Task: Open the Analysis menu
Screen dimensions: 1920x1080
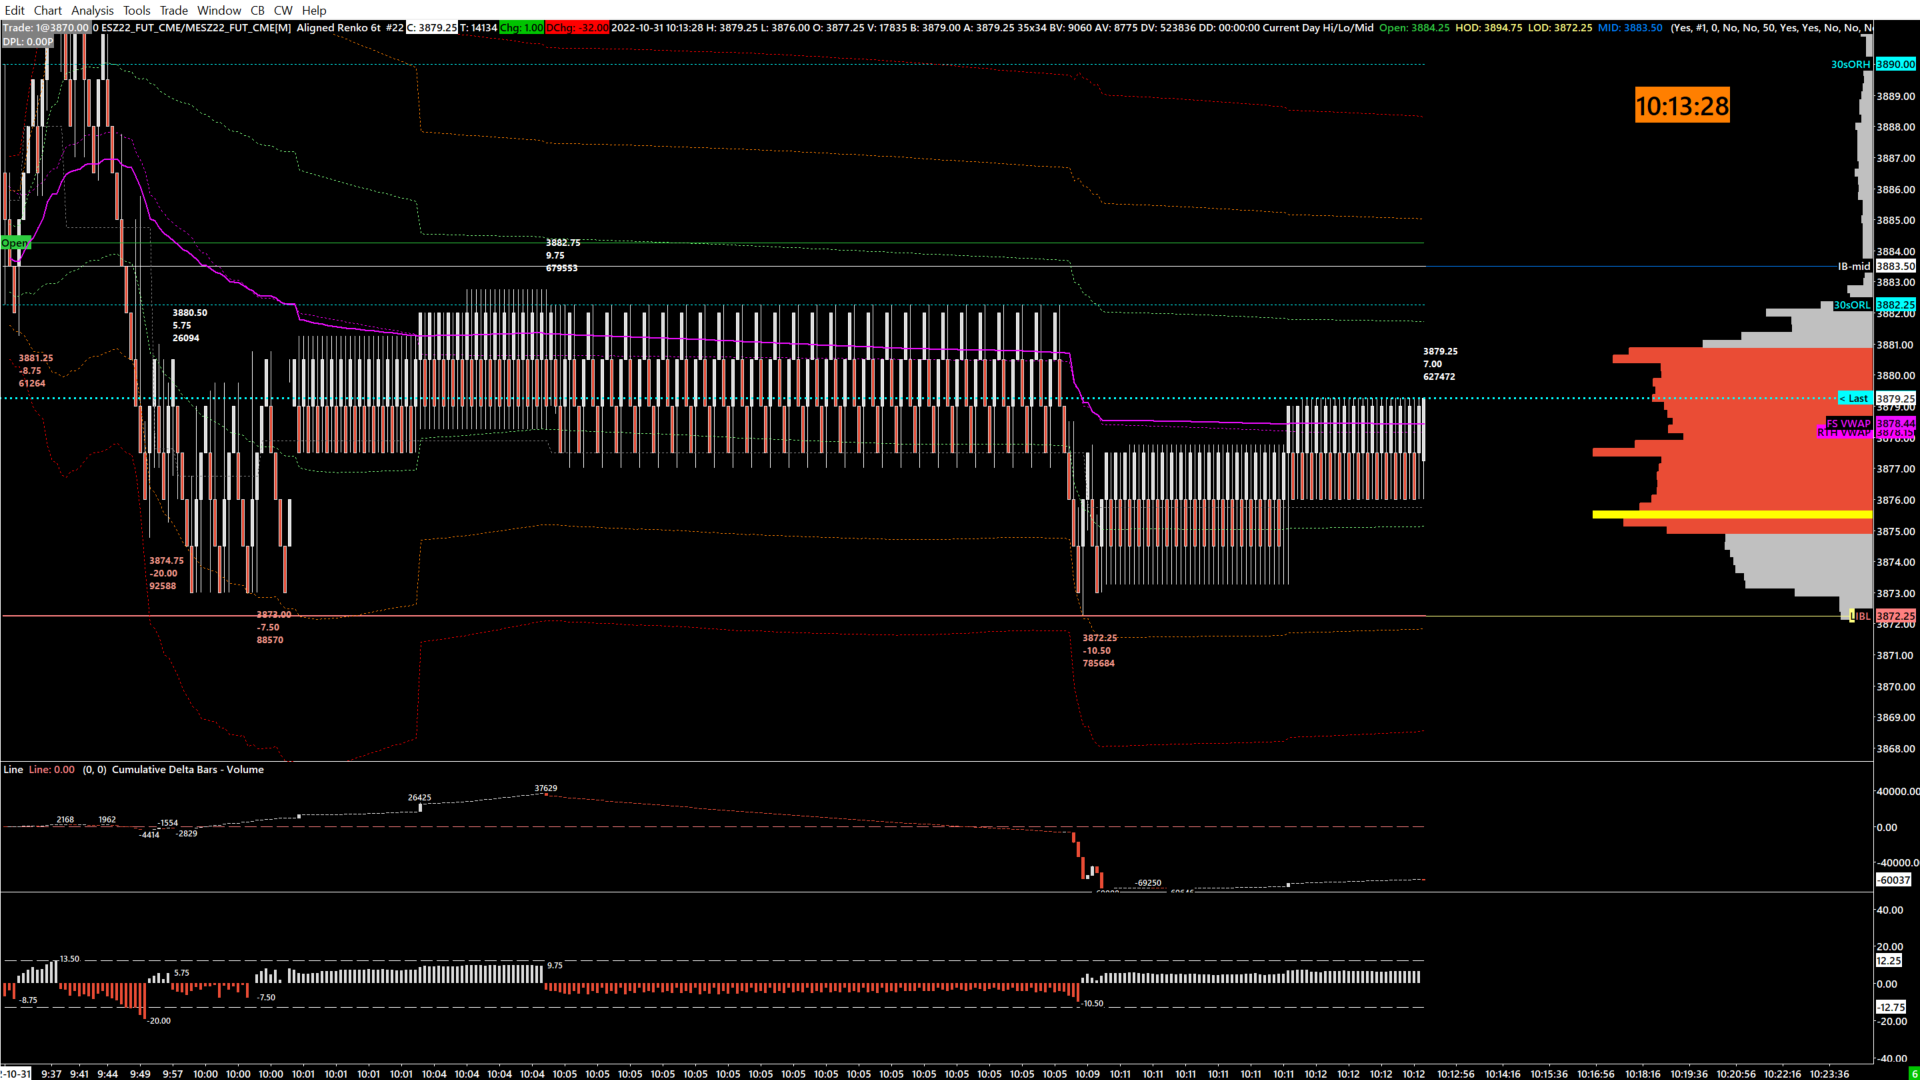Action: tap(92, 10)
